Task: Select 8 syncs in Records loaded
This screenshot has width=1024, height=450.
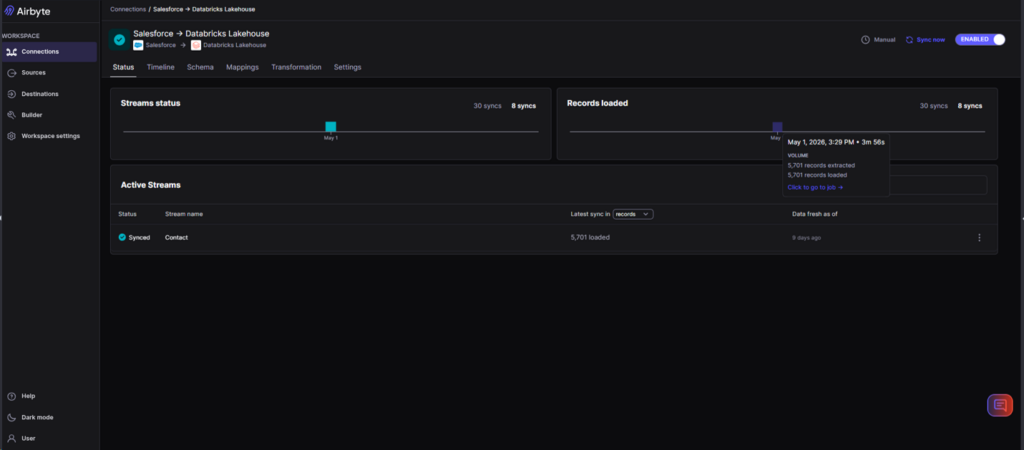Action: tap(970, 106)
